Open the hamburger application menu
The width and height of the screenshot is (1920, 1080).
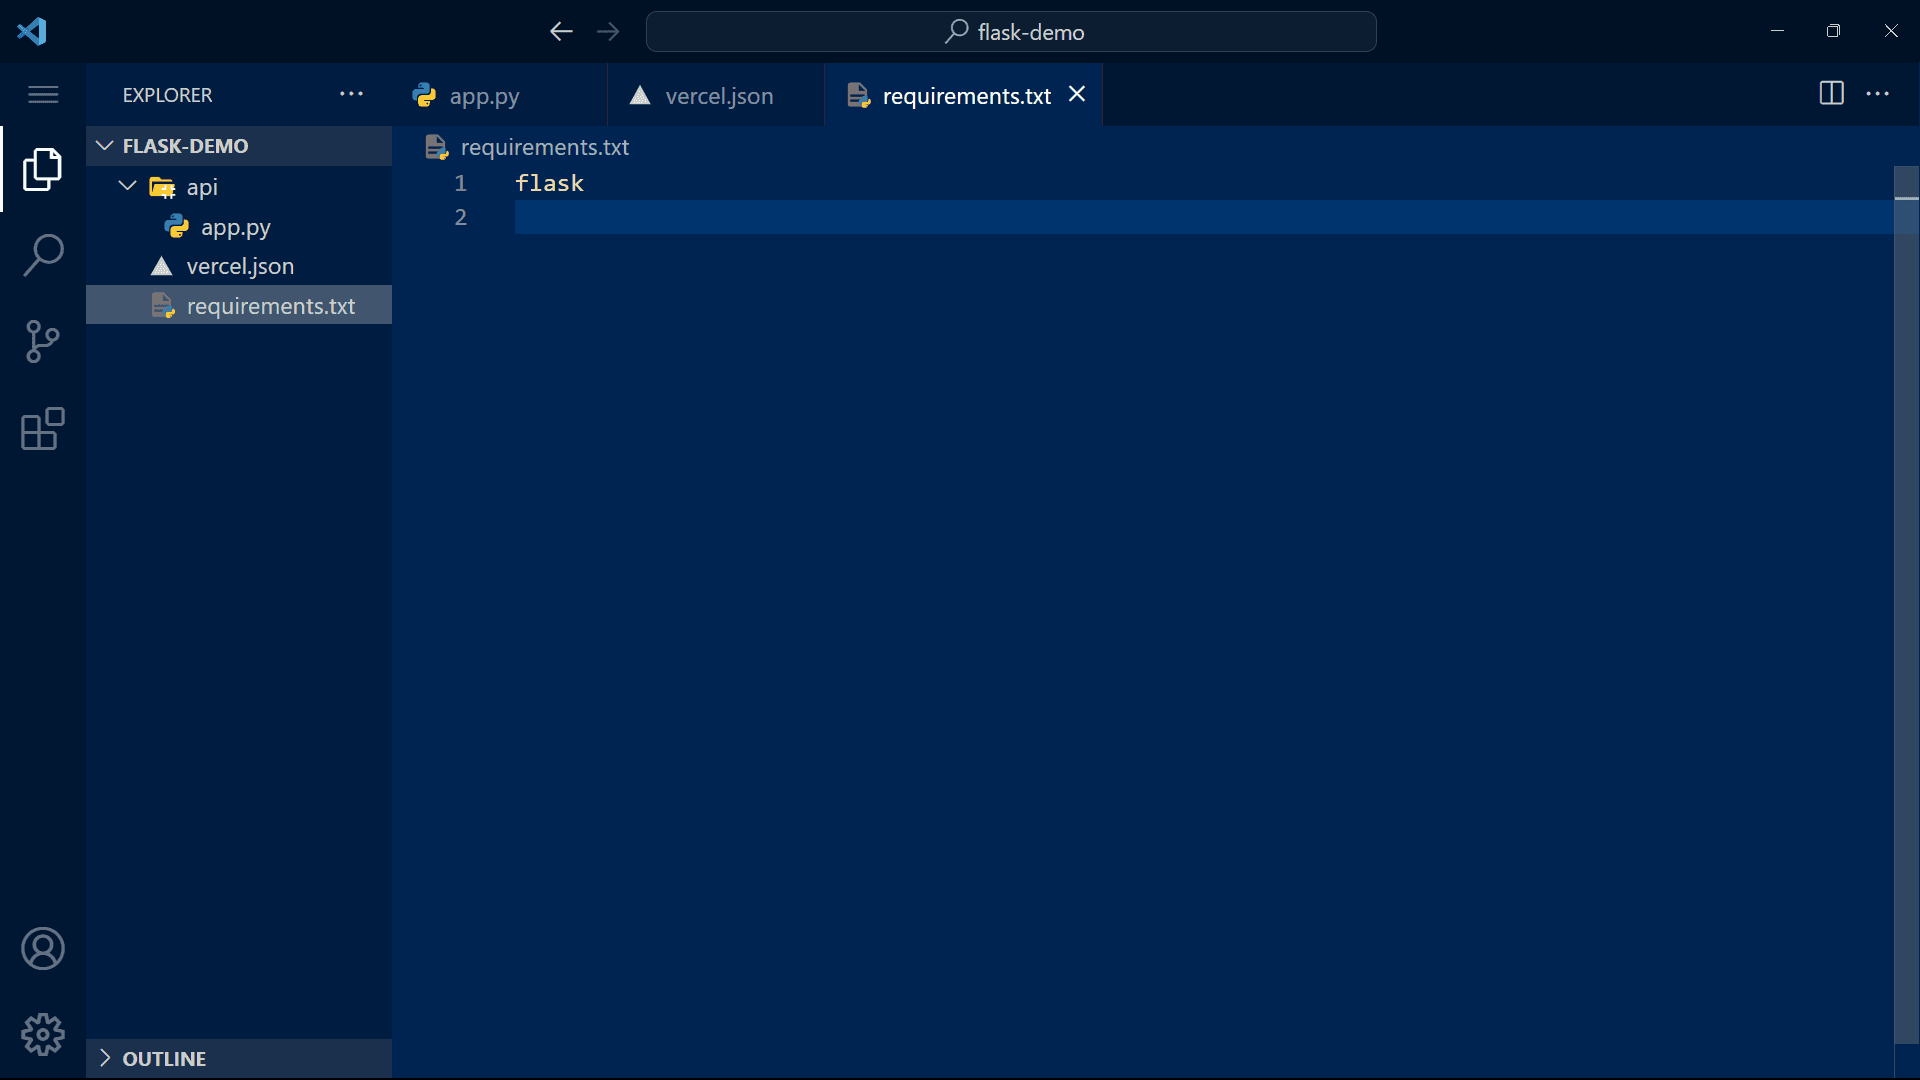[42, 95]
